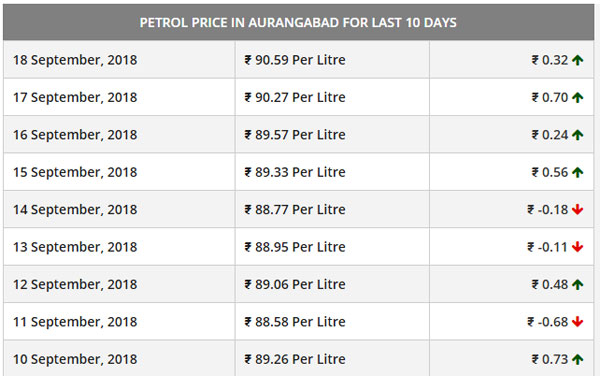Click red down arrow beside ₹ -0.18

577,210
